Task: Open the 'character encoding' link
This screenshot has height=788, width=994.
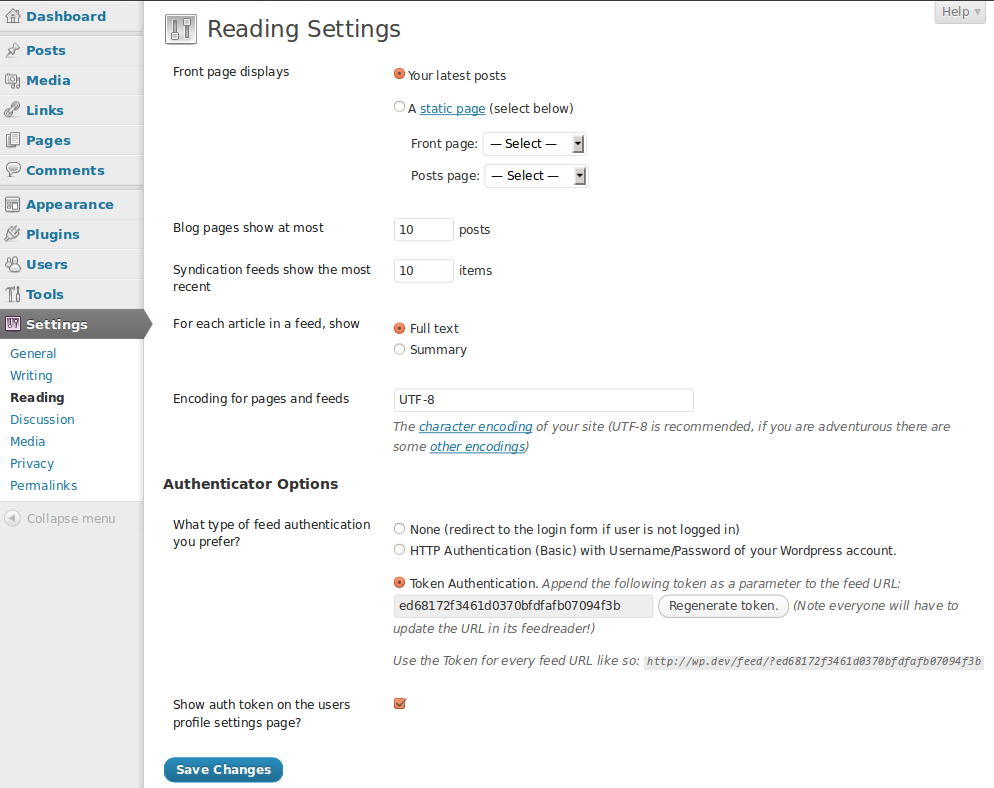Action: (475, 426)
